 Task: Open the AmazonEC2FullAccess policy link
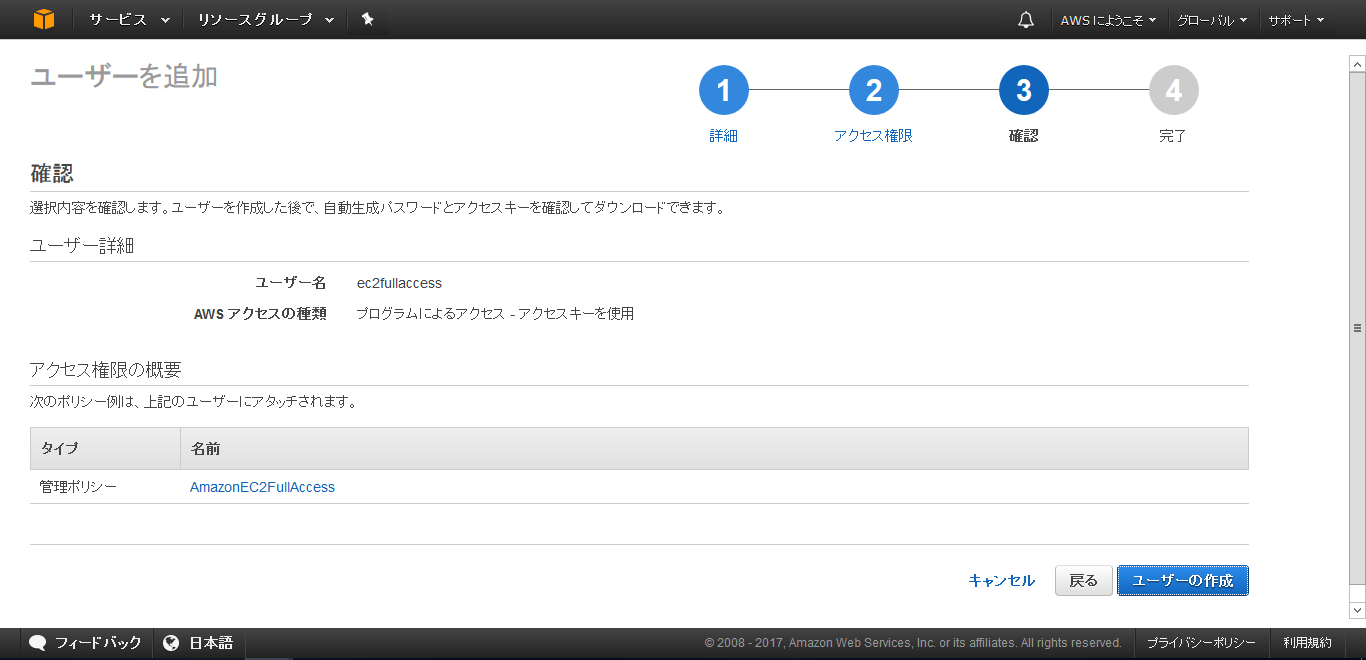click(262, 487)
